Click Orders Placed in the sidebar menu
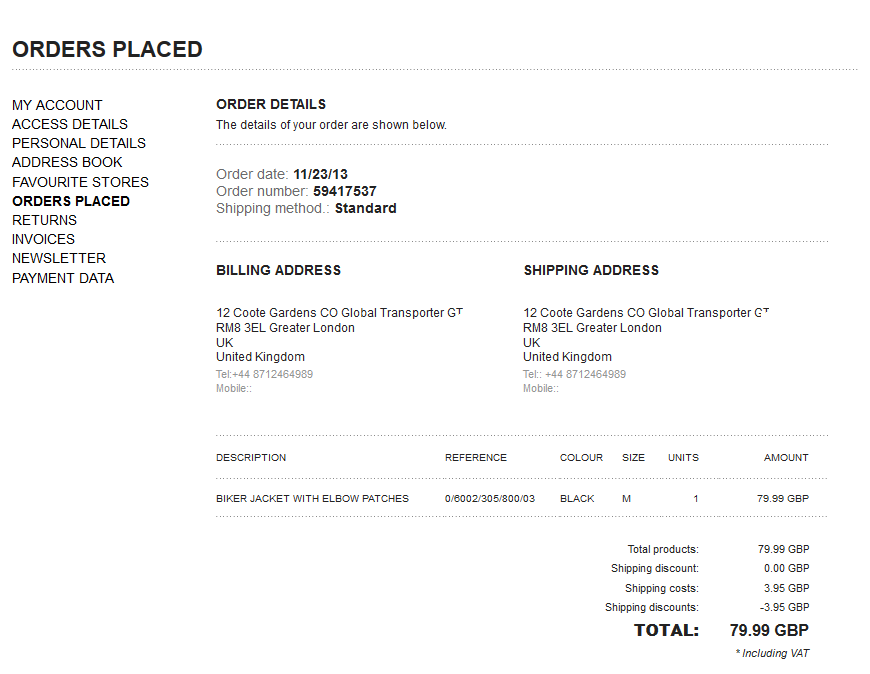Image resolution: width=870 pixels, height=674 pixels. [x=71, y=201]
